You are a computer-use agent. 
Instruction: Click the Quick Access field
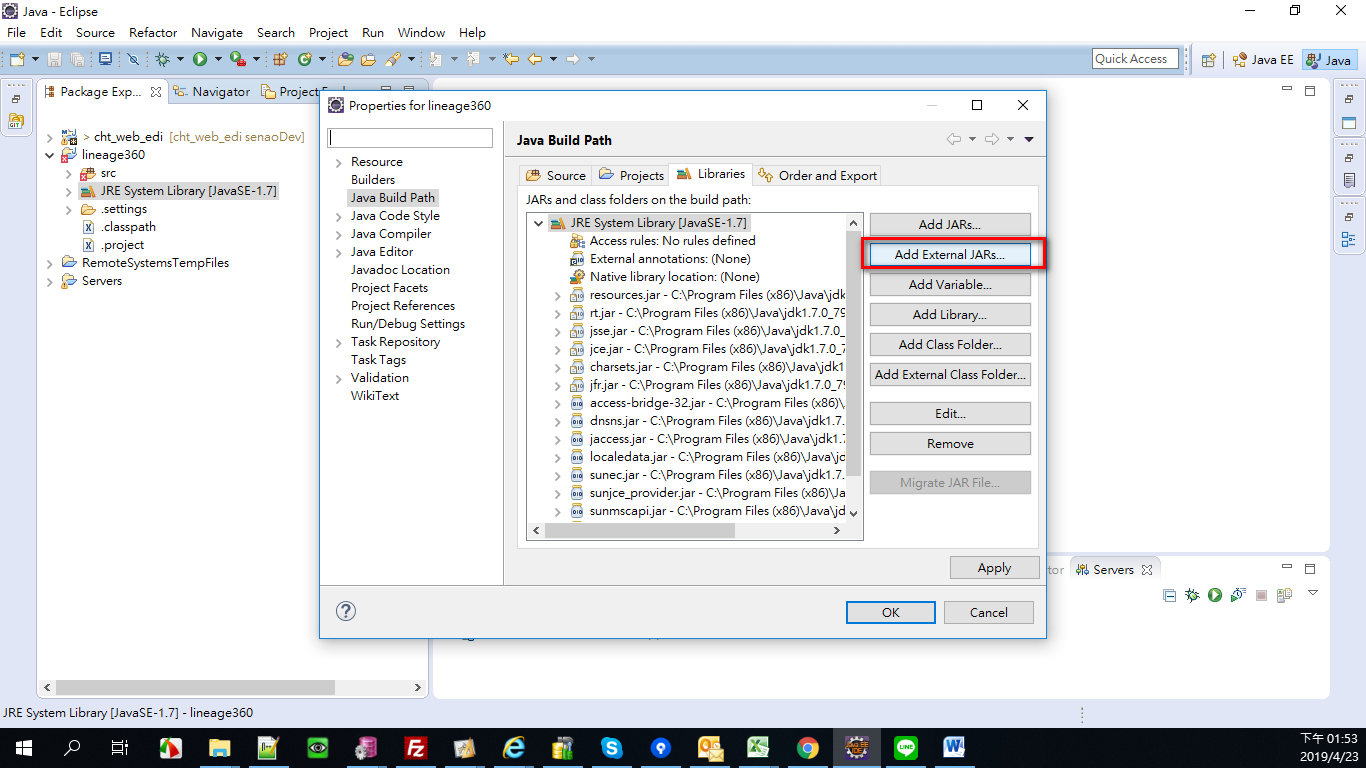tap(1135, 59)
